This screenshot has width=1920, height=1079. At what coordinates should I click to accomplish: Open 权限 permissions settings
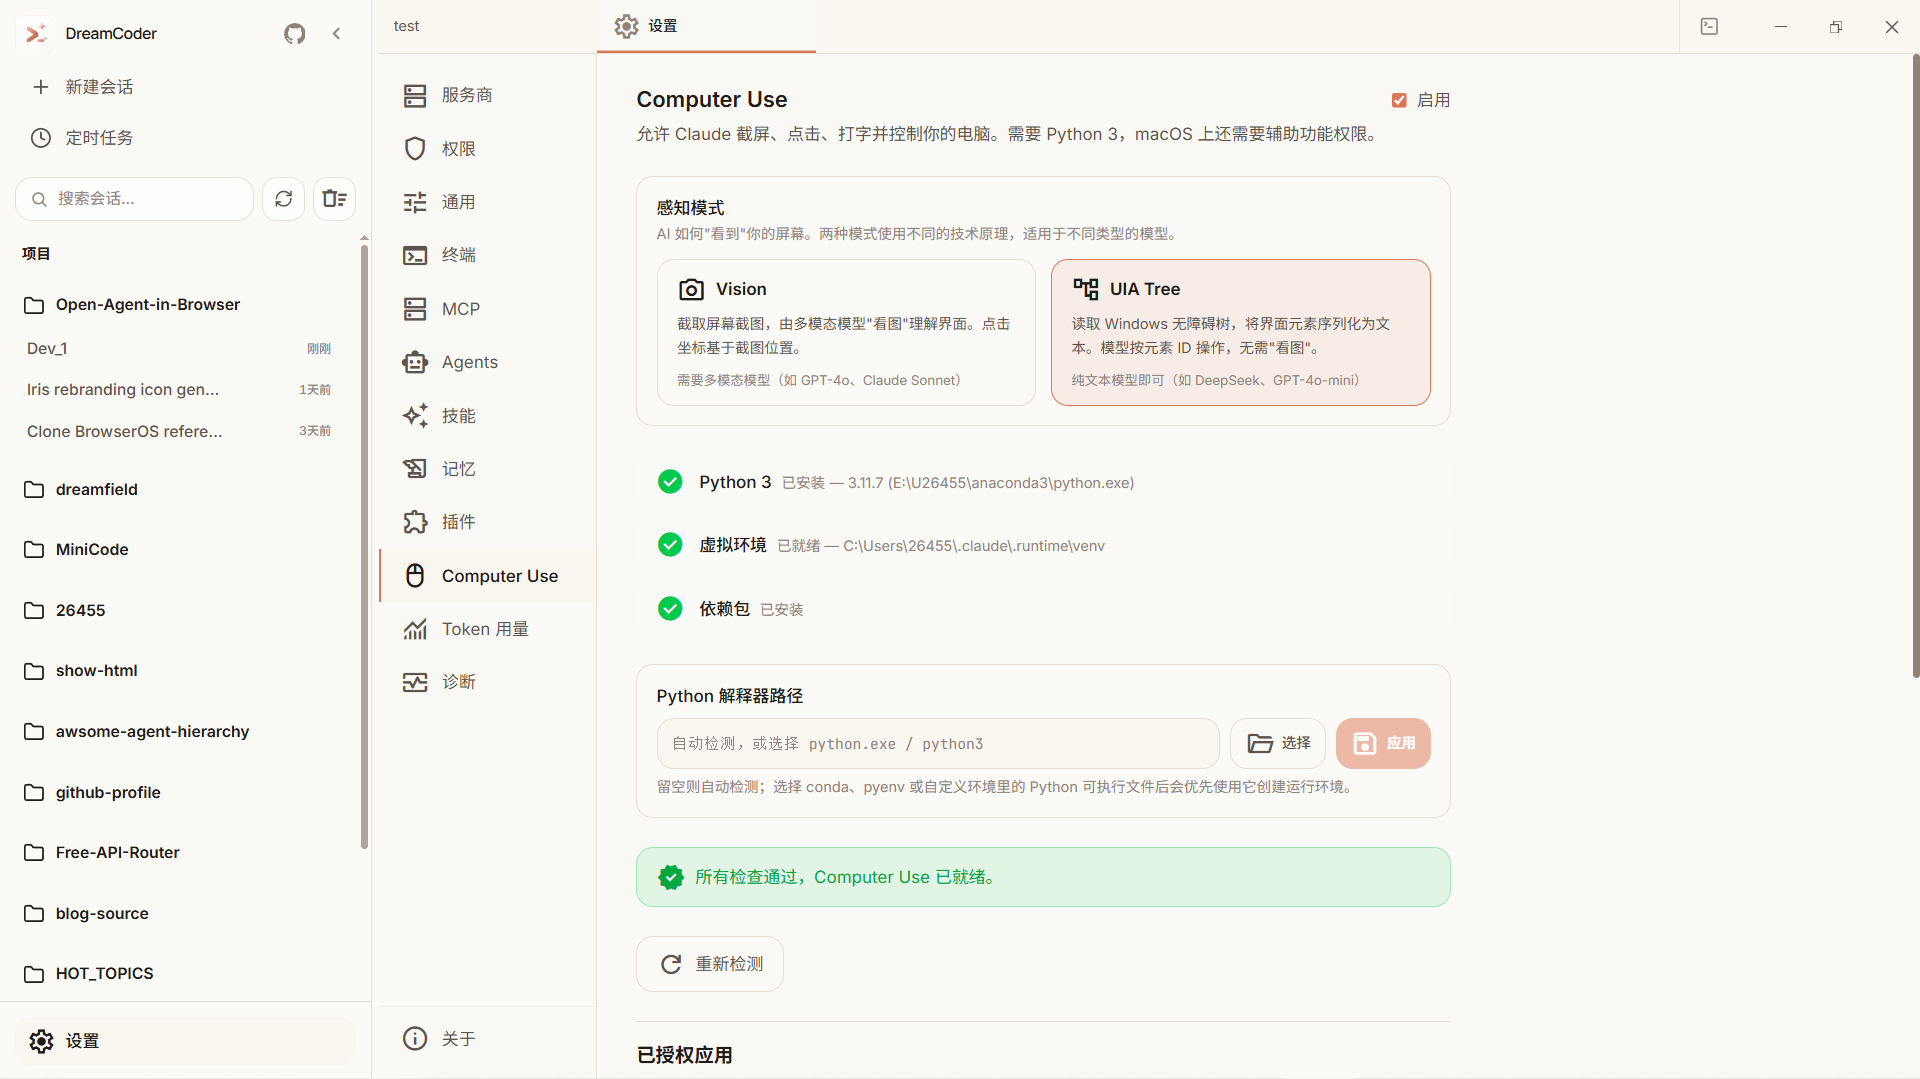[x=488, y=149]
